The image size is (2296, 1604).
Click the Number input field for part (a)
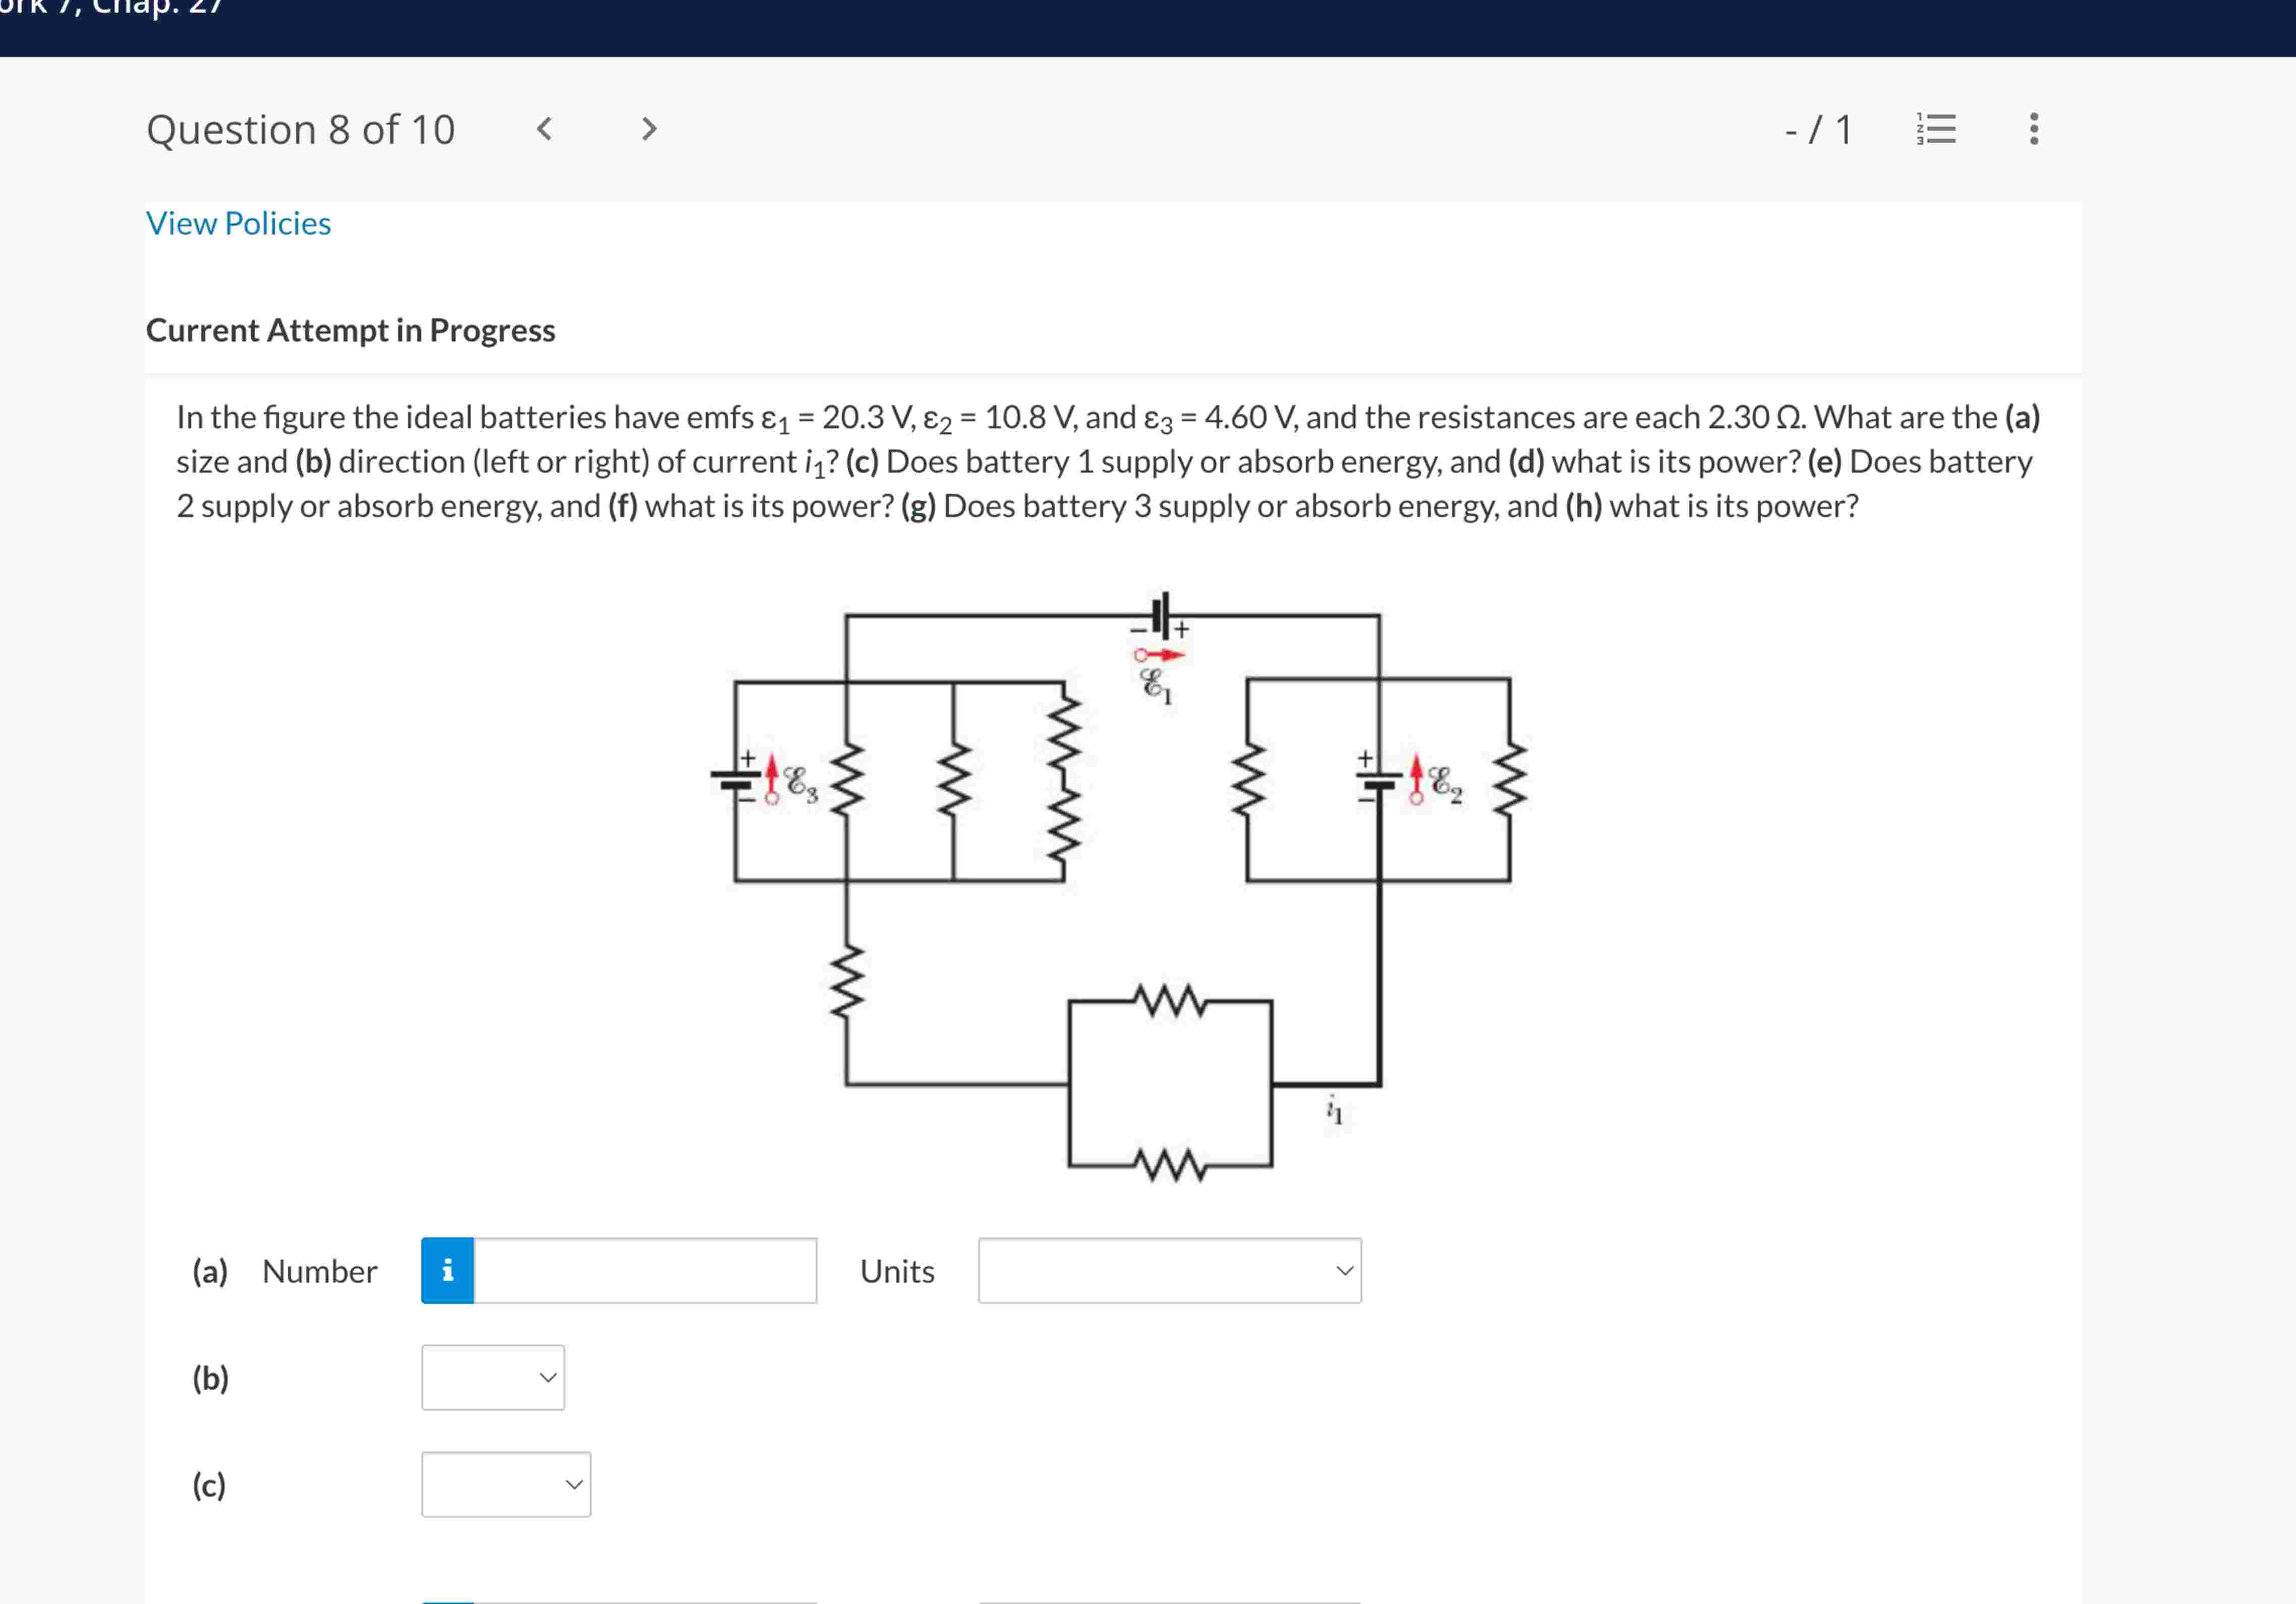coord(644,1270)
